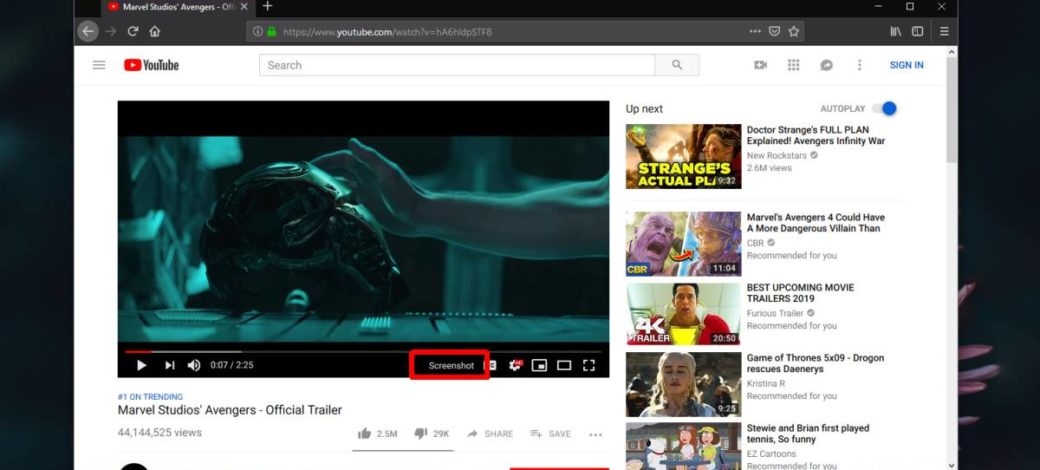Image resolution: width=1040 pixels, height=470 pixels.
Task: Open the YouTube apps grid
Action: (x=793, y=65)
